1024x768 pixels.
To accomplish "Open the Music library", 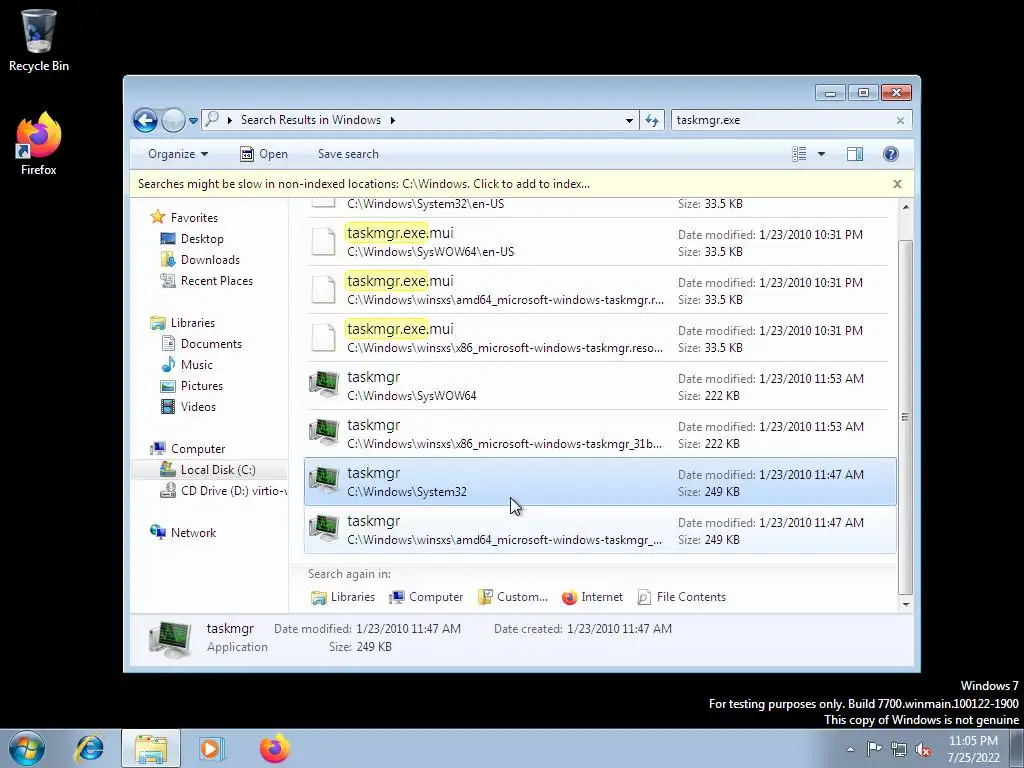I will [197, 364].
